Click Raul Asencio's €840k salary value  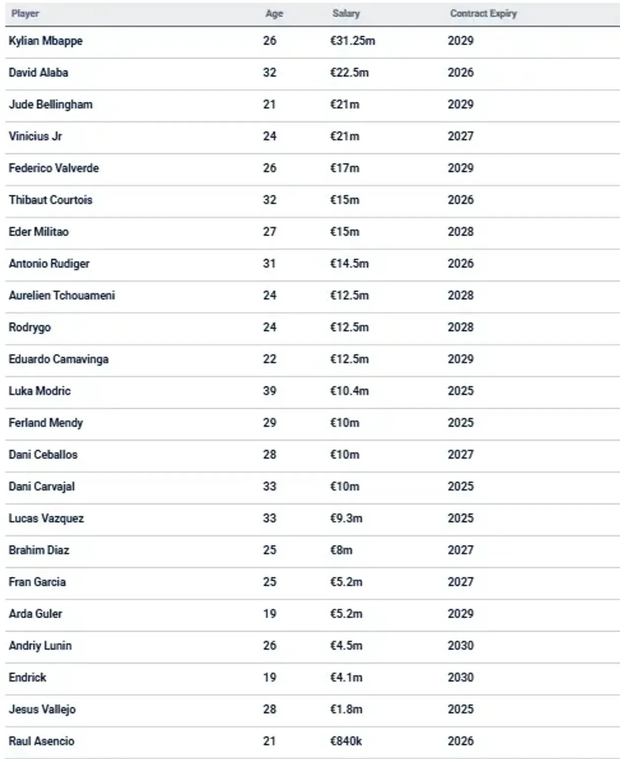[x=349, y=741]
